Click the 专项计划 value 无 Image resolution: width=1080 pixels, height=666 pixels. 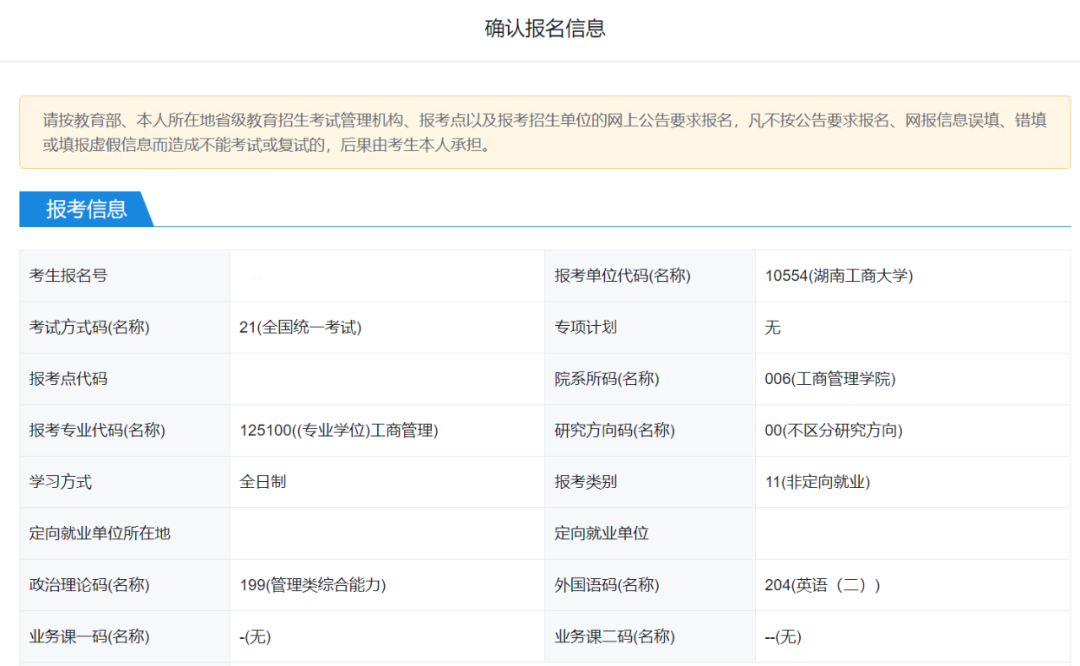pos(772,327)
